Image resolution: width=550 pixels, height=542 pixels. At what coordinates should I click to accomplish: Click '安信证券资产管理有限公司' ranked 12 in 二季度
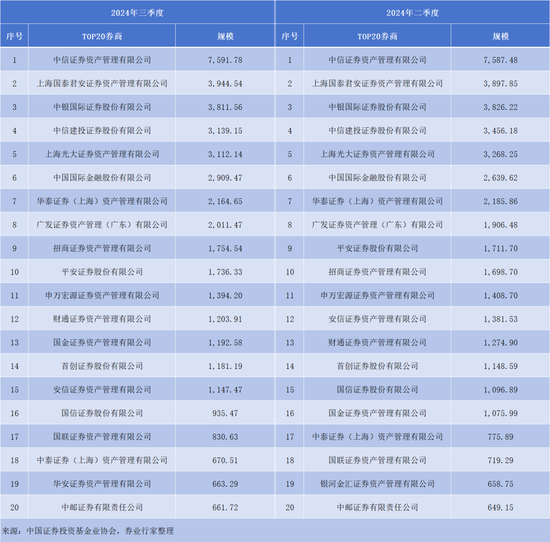point(377,319)
